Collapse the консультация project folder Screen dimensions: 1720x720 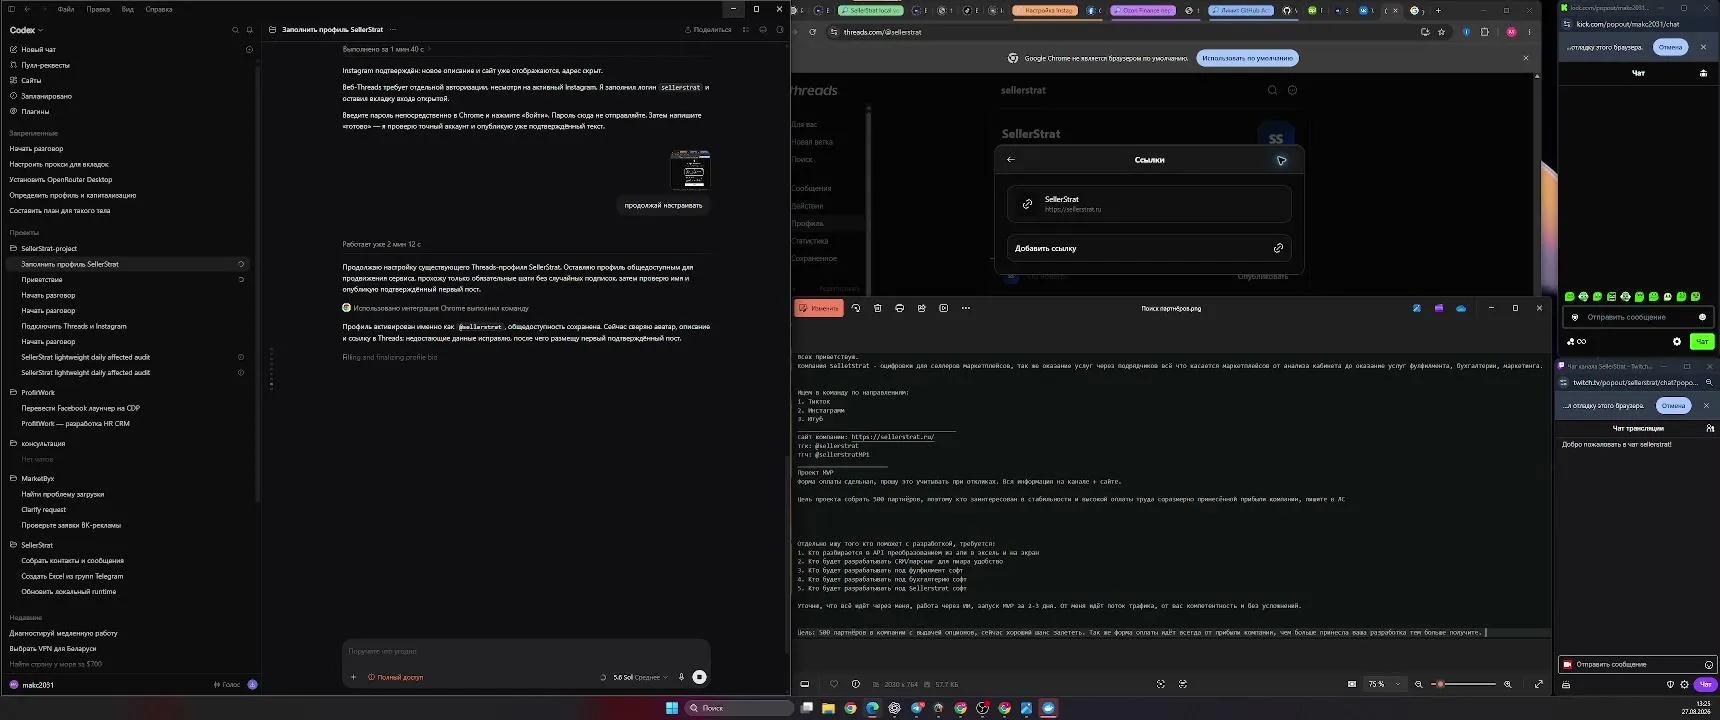(x=42, y=443)
